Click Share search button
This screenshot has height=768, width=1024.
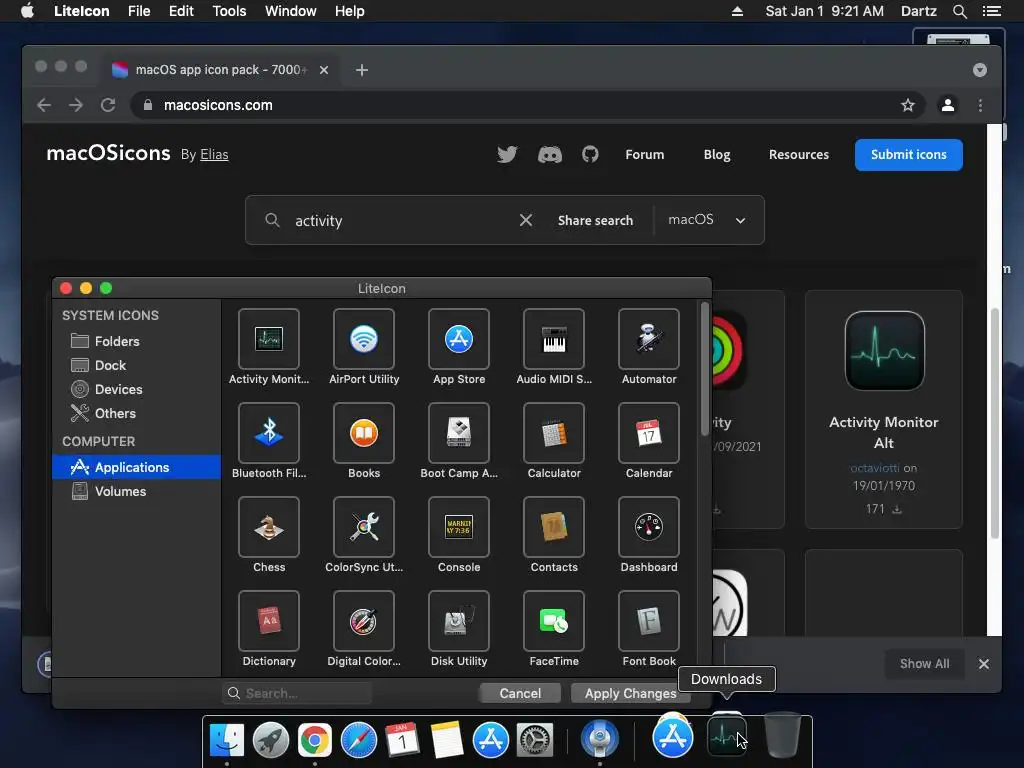595,221
